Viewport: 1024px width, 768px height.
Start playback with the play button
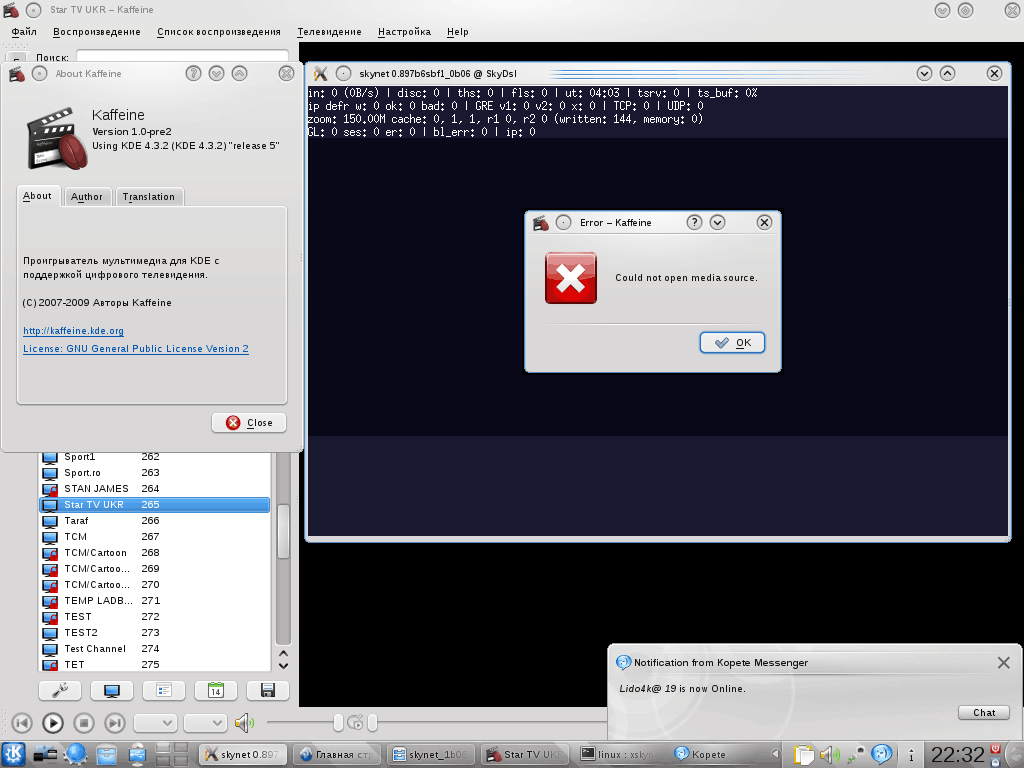tap(53, 723)
